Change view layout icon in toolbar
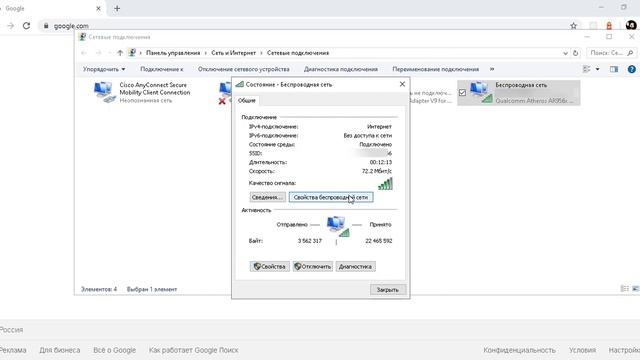This screenshot has width=640, height=360. [x=587, y=69]
